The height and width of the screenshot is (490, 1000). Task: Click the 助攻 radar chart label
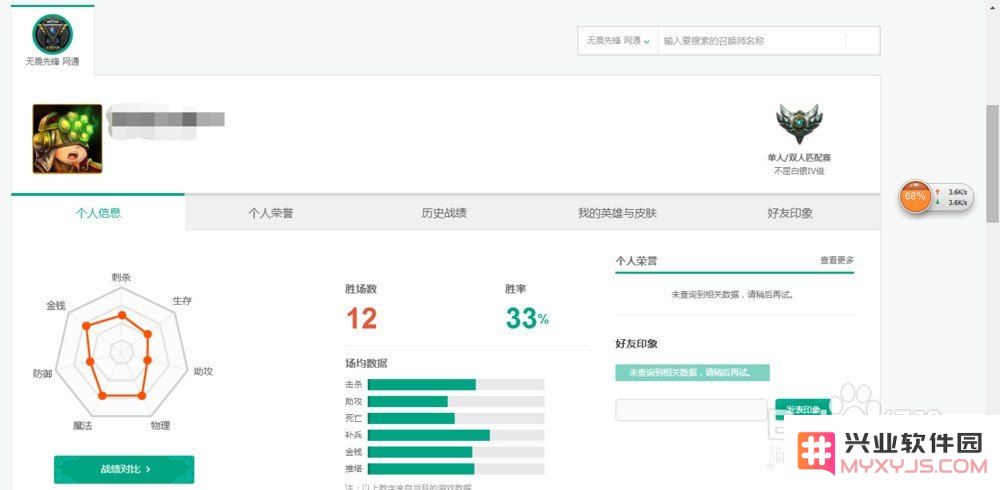tap(203, 371)
